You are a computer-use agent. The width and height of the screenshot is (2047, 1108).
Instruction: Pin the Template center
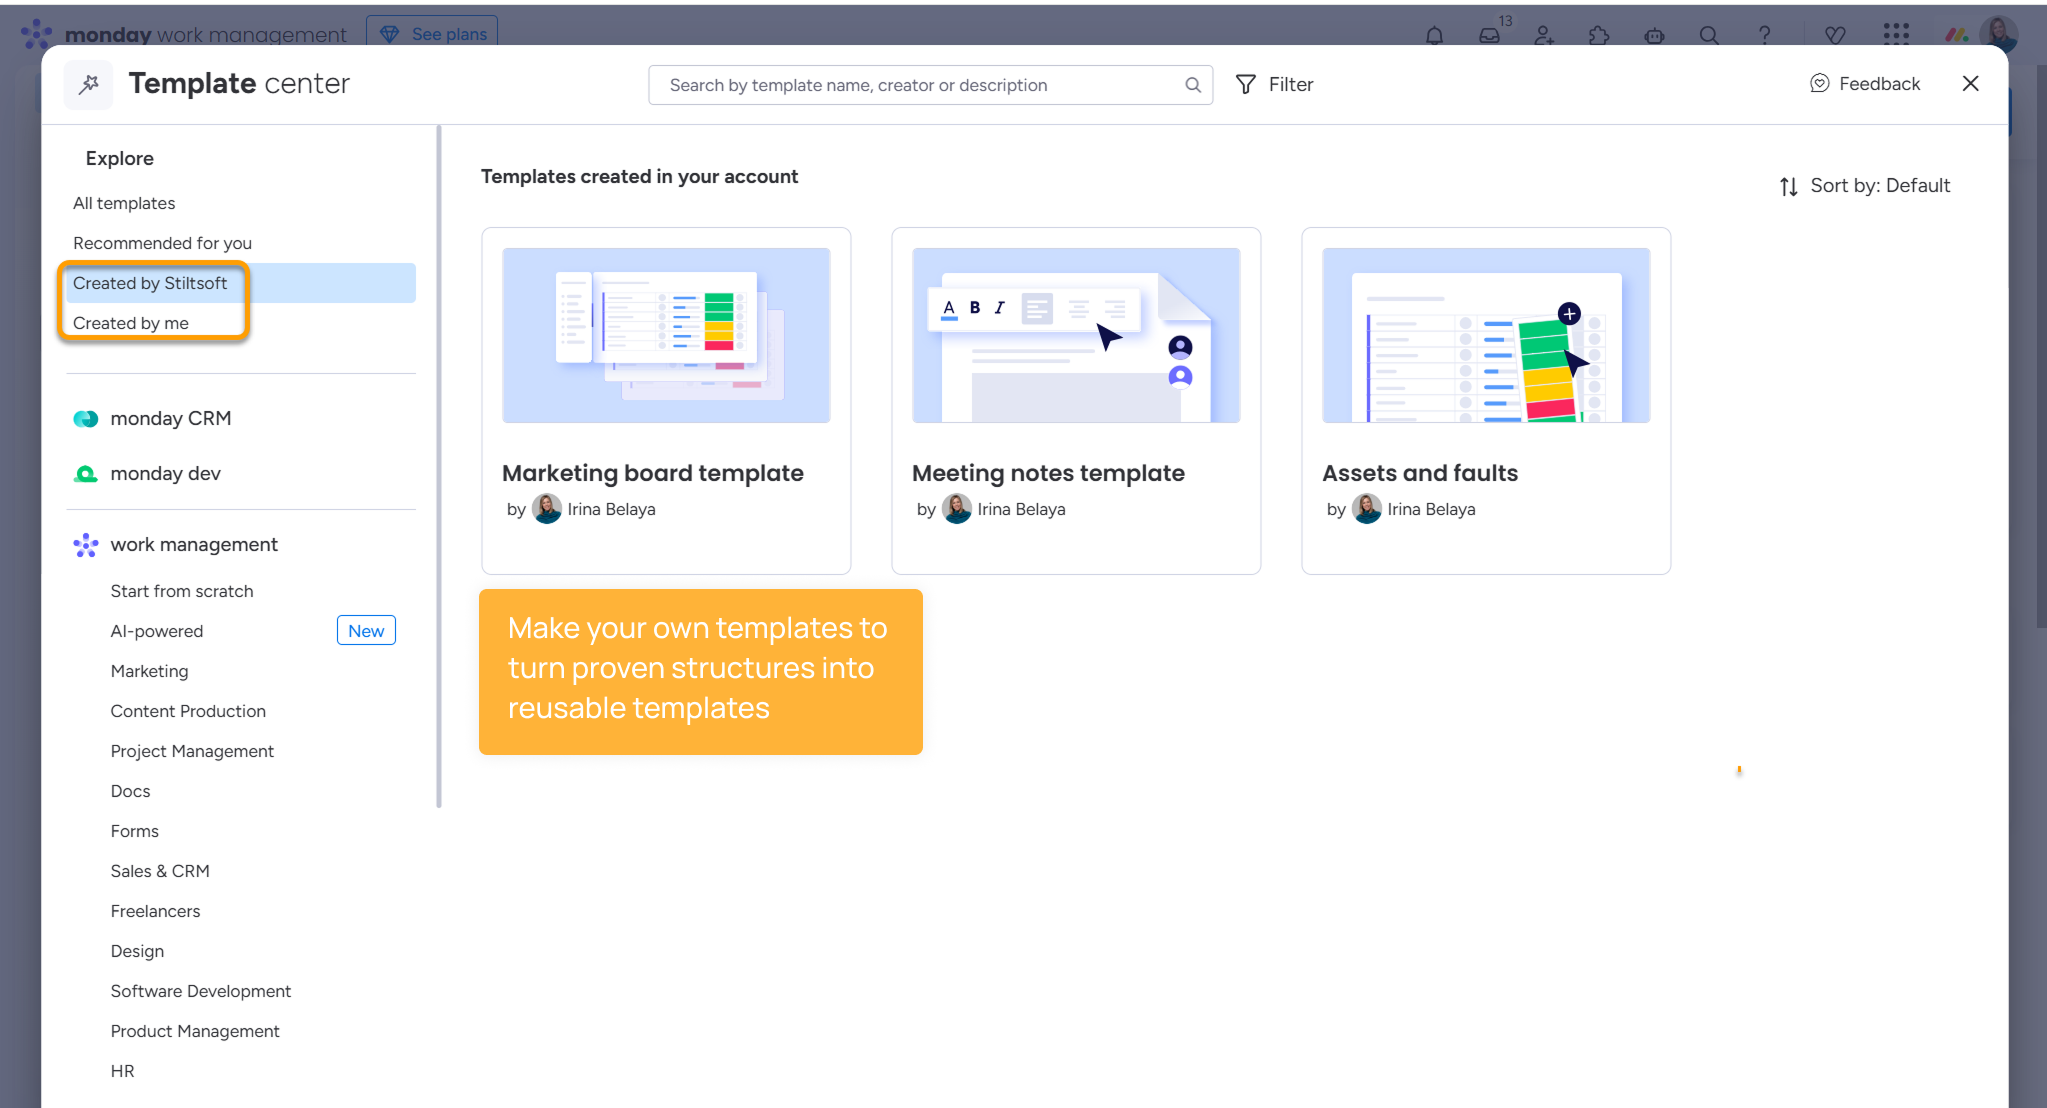pos(88,84)
